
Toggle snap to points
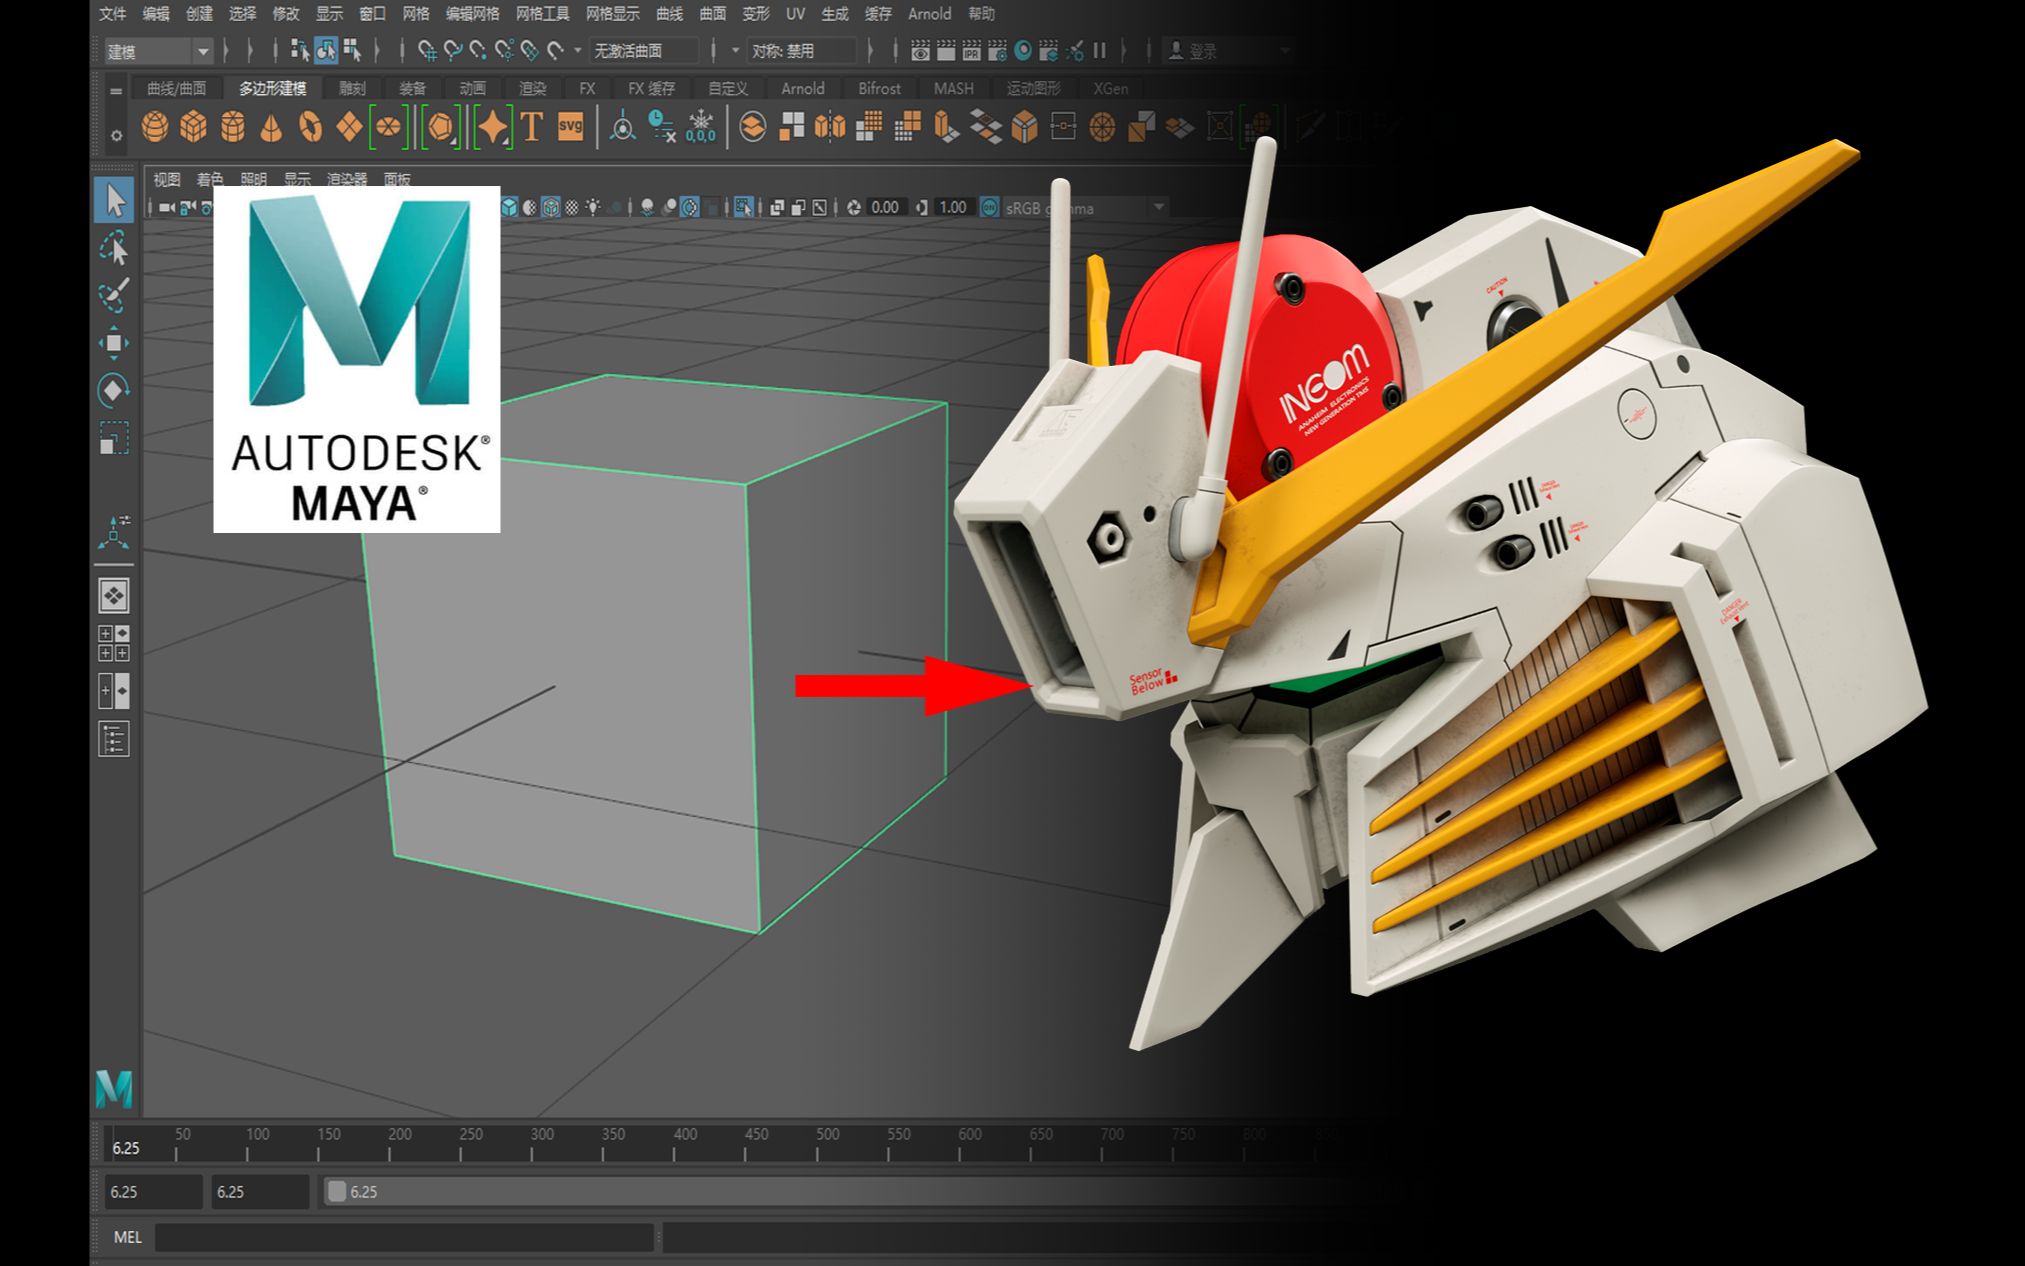coord(478,50)
